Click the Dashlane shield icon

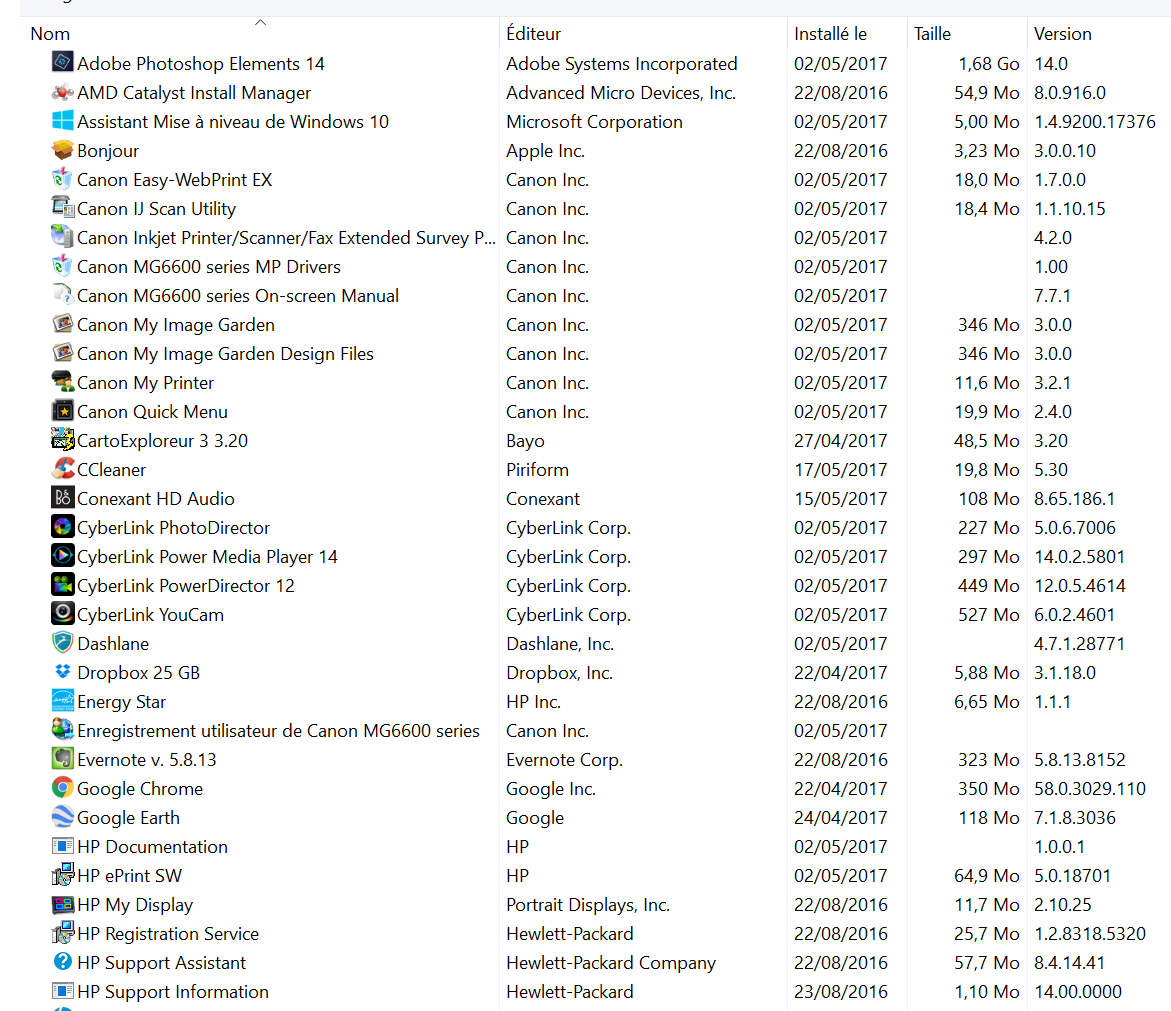coord(63,642)
